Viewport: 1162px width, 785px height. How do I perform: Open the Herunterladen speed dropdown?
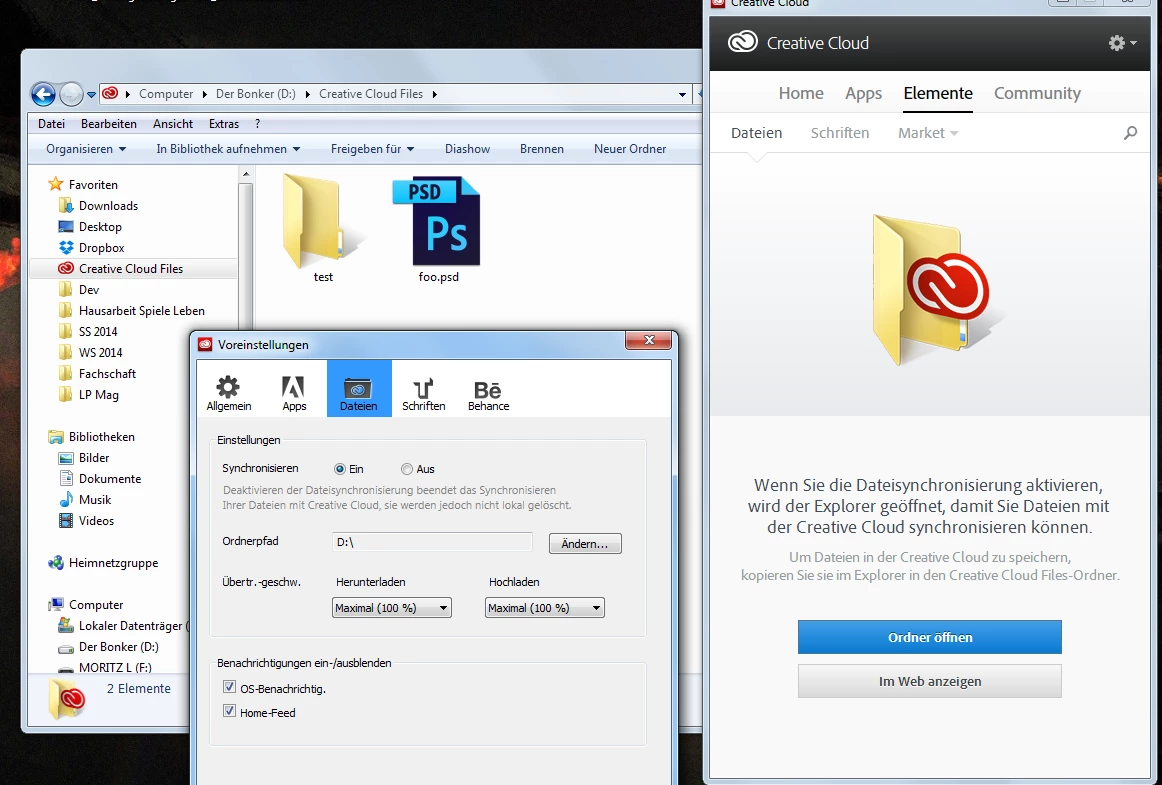pyautogui.click(x=391, y=608)
